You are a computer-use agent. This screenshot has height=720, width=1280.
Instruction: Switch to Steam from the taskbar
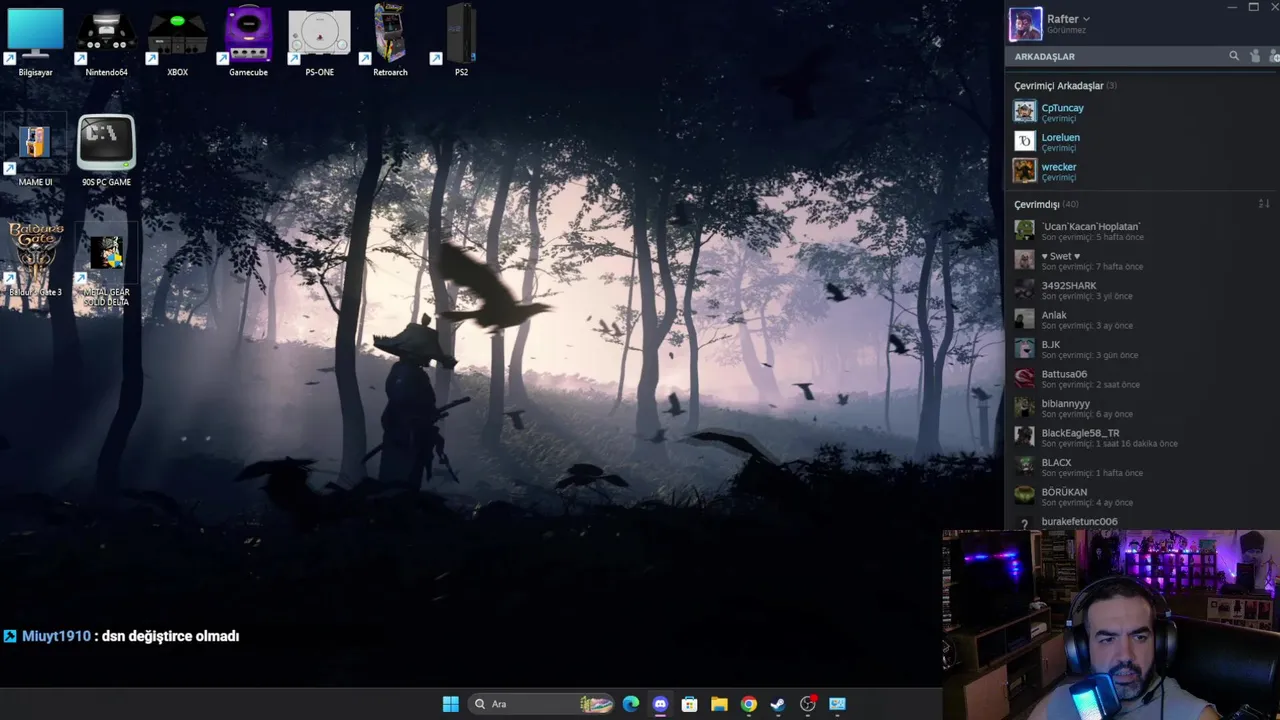[778, 704]
